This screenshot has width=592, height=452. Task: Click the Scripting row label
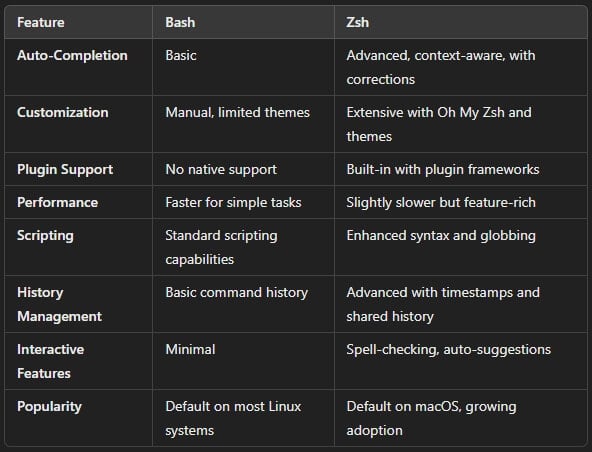[45, 236]
